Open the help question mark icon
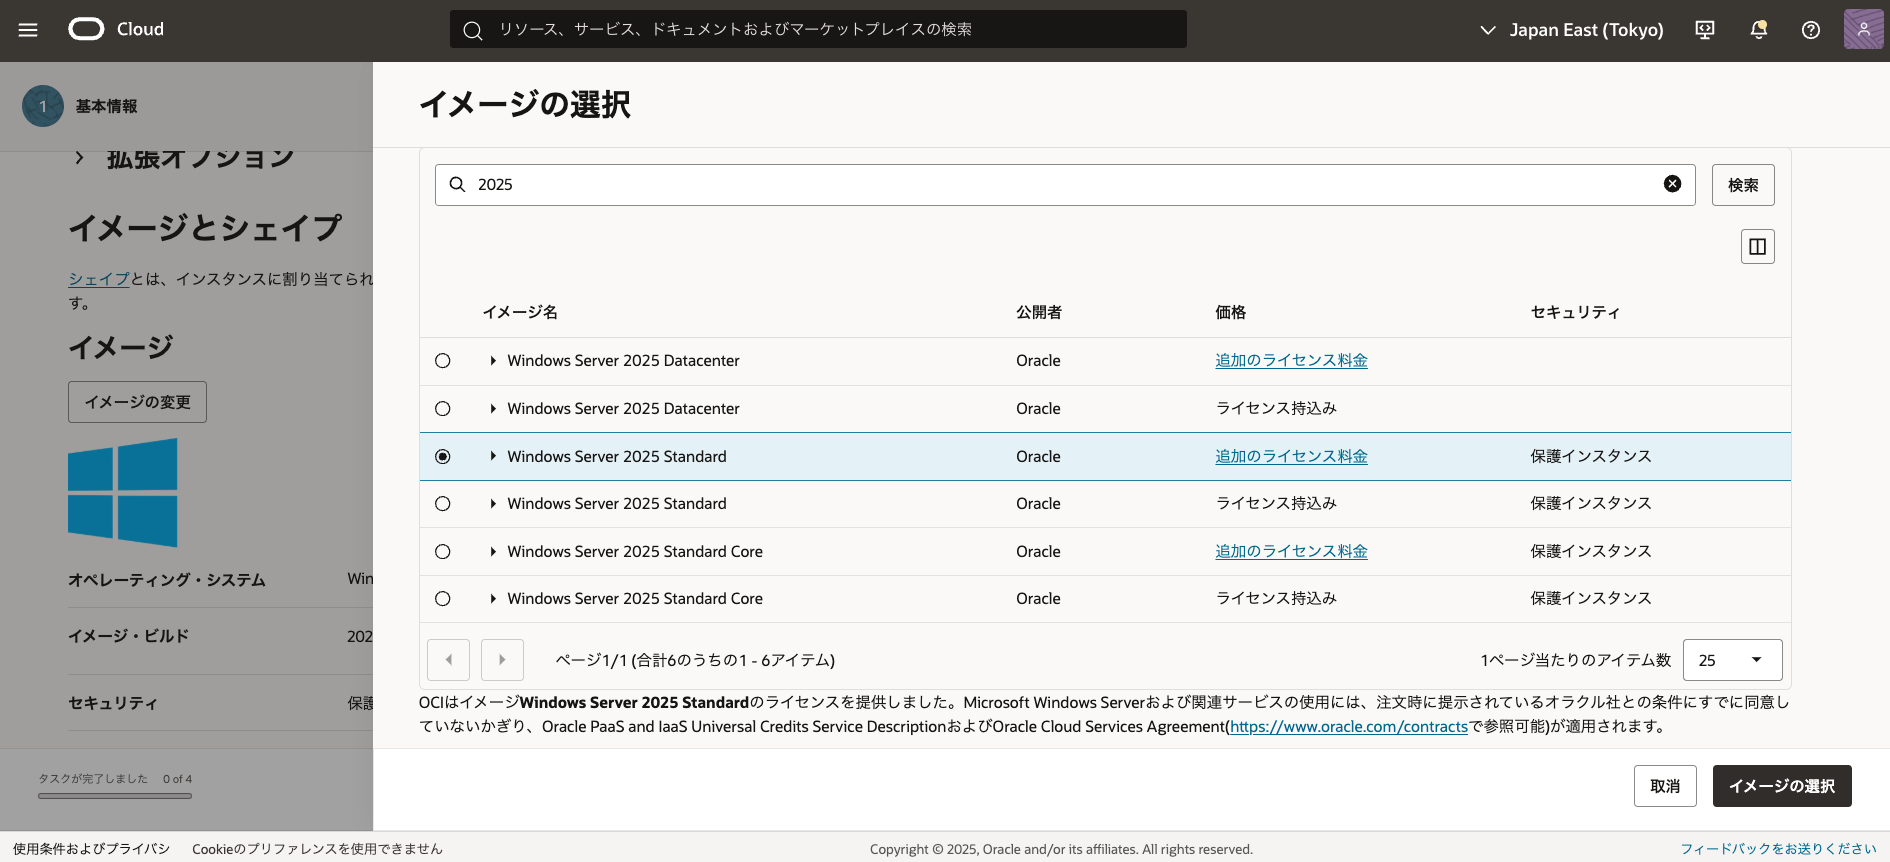This screenshot has width=1890, height=862. (x=1811, y=30)
